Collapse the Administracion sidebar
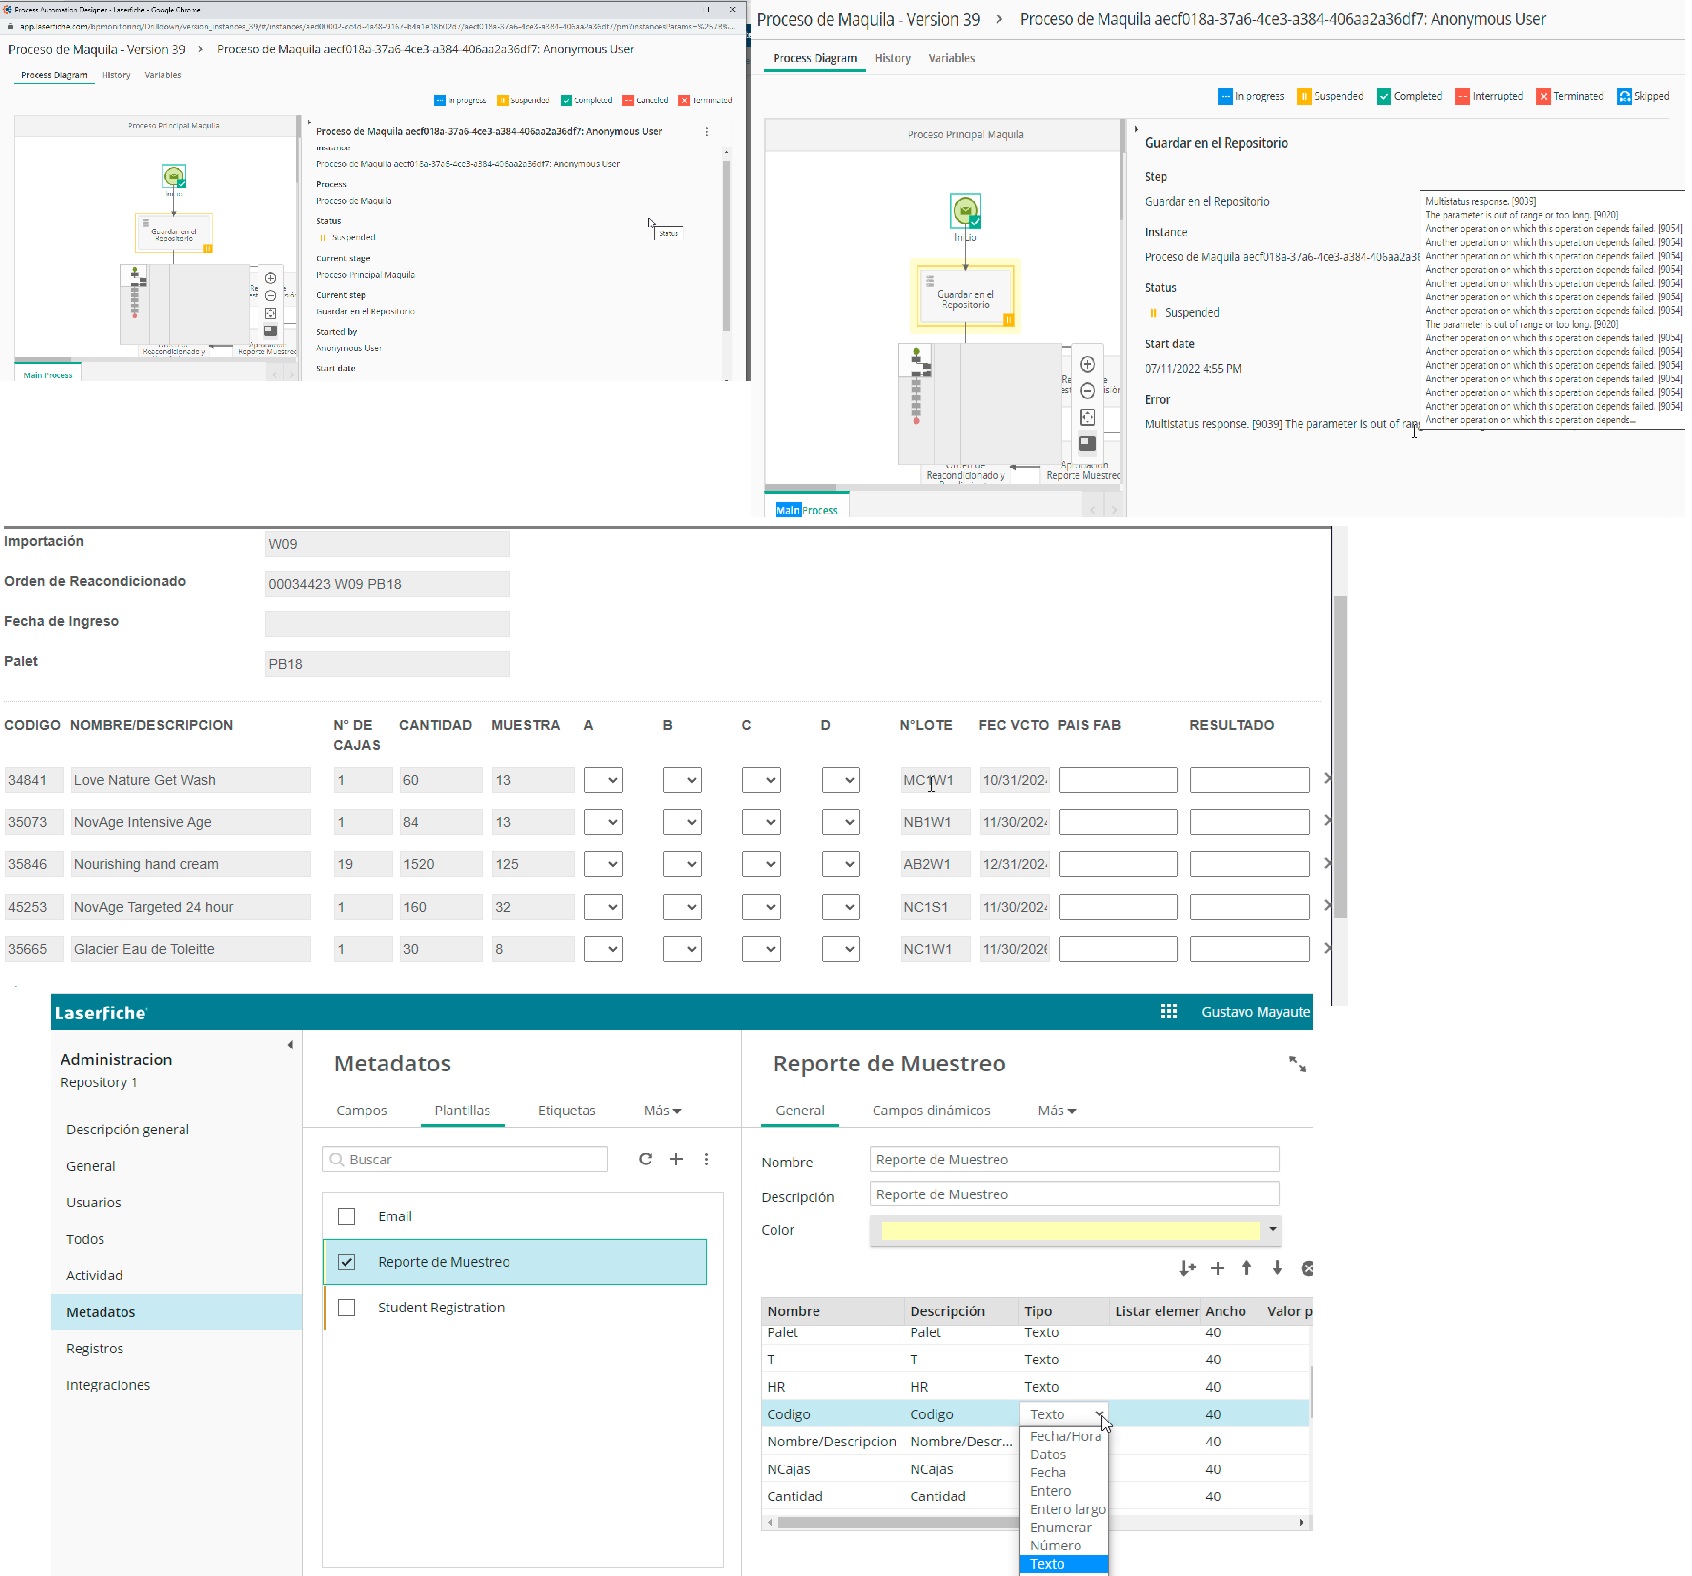 [x=290, y=1045]
